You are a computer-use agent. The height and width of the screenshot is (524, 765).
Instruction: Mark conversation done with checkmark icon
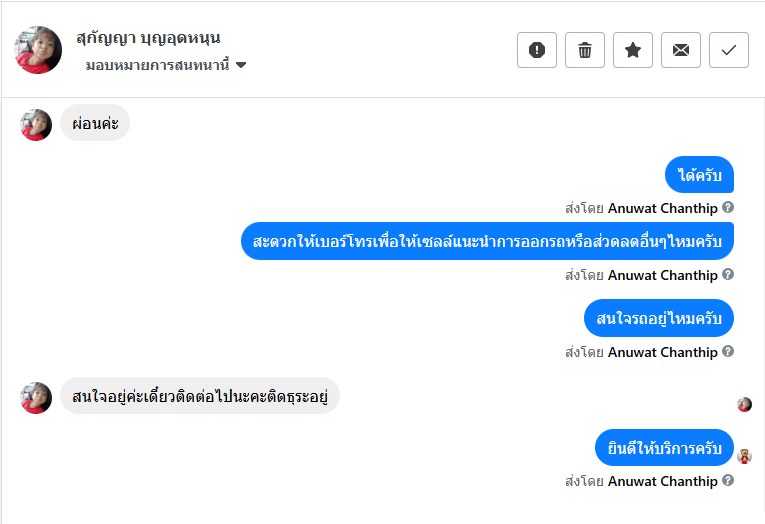pos(729,50)
